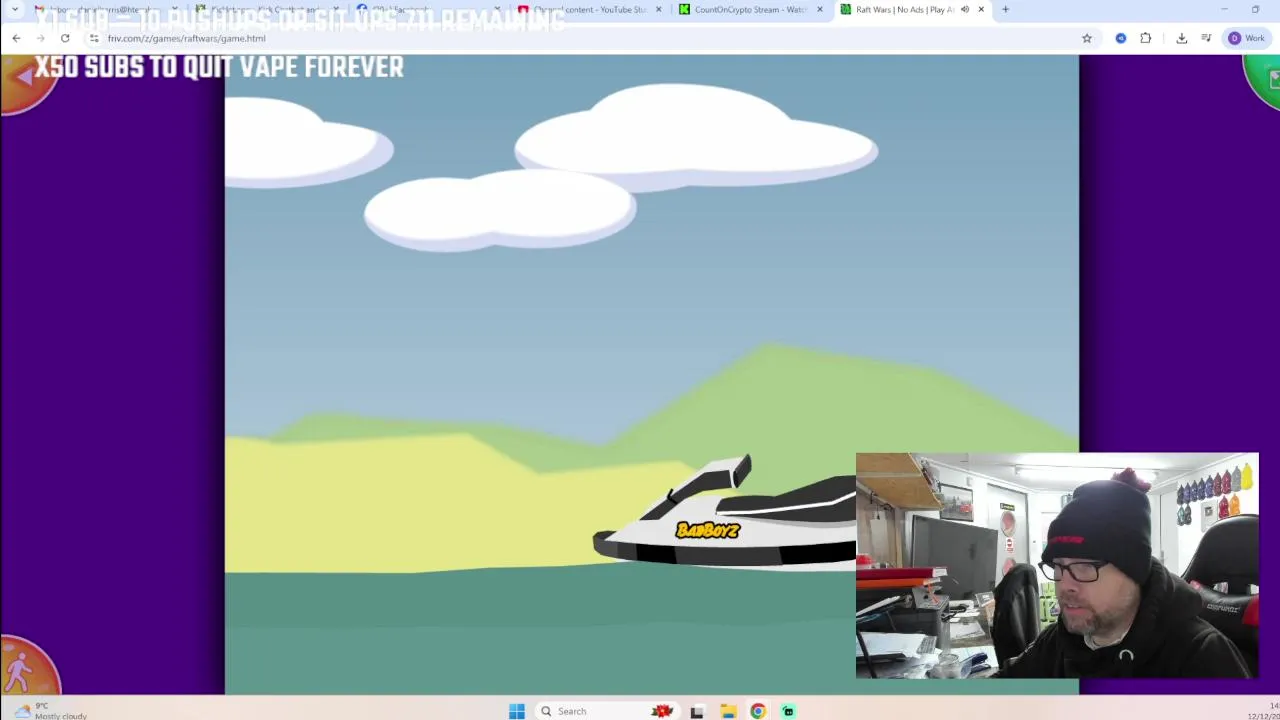
Task: Minimize the Chrome window
Action: [1224, 9]
